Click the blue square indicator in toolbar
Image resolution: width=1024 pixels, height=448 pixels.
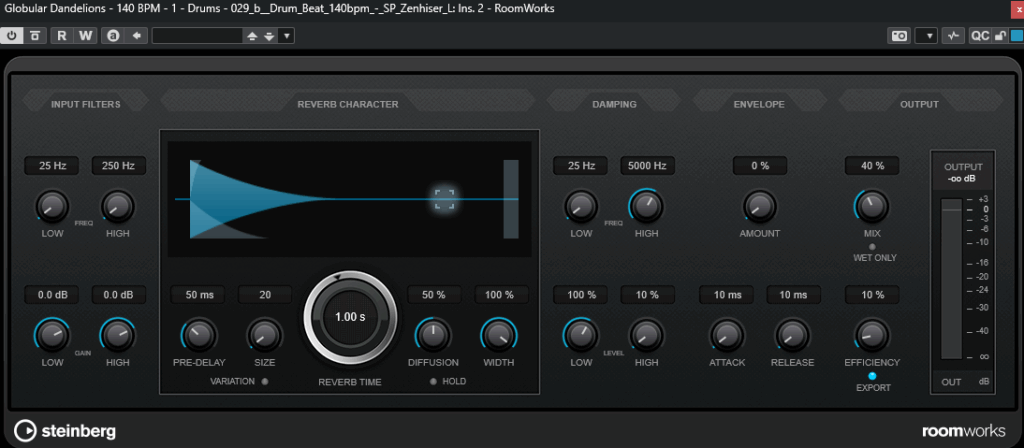click(1016, 36)
